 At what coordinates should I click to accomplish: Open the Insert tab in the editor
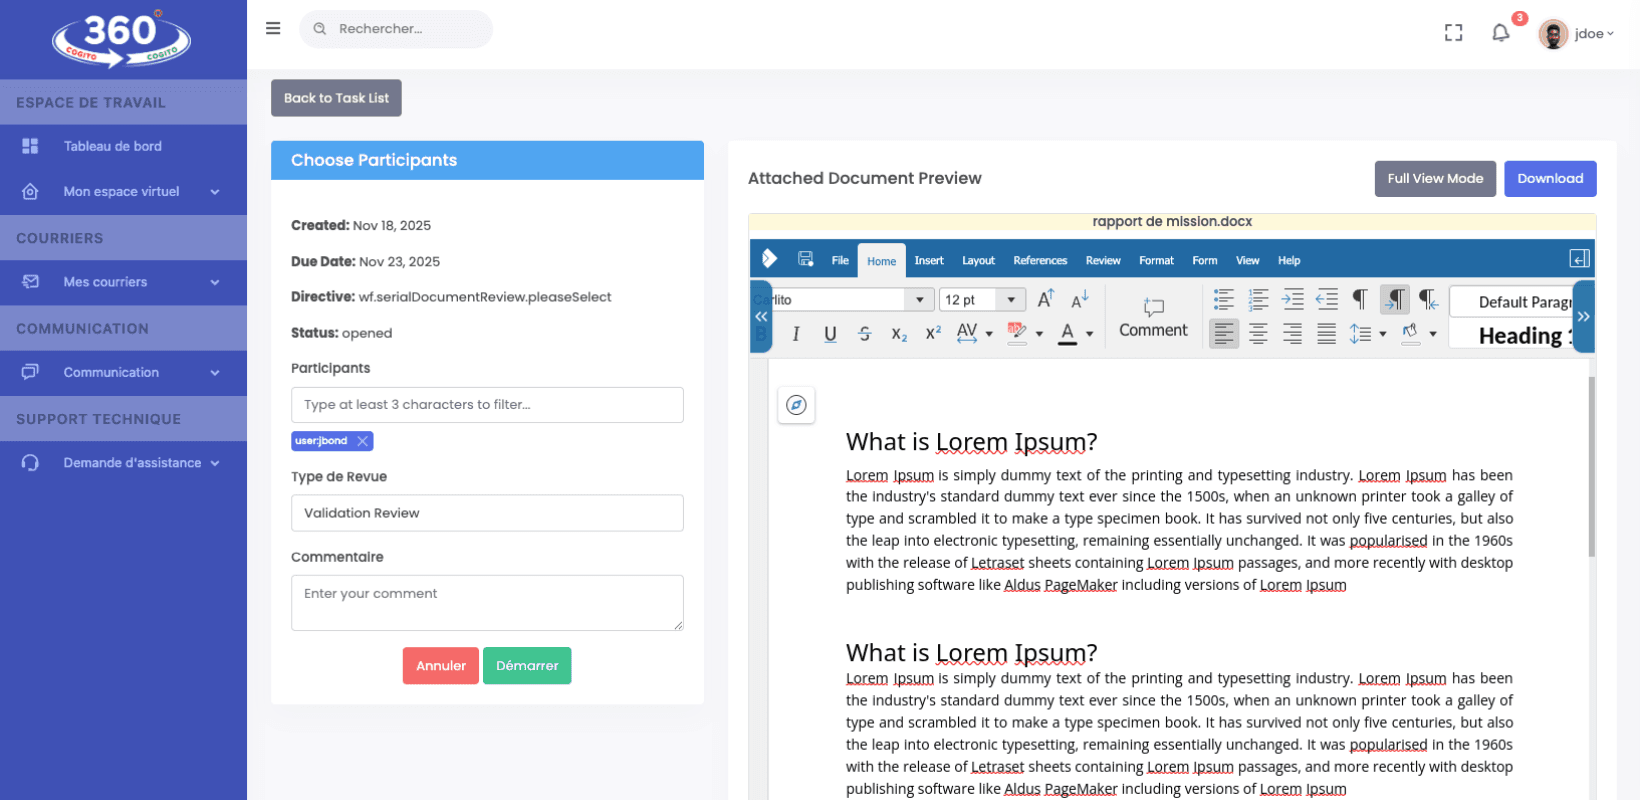(928, 261)
